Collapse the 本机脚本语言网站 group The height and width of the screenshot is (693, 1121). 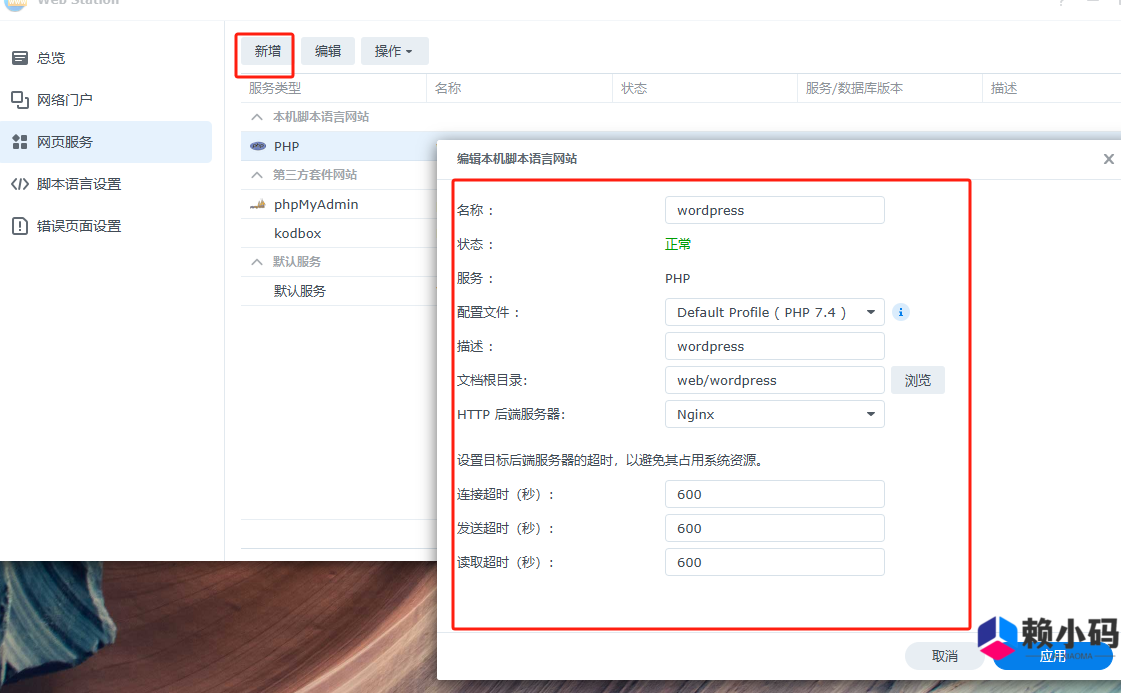point(256,116)
